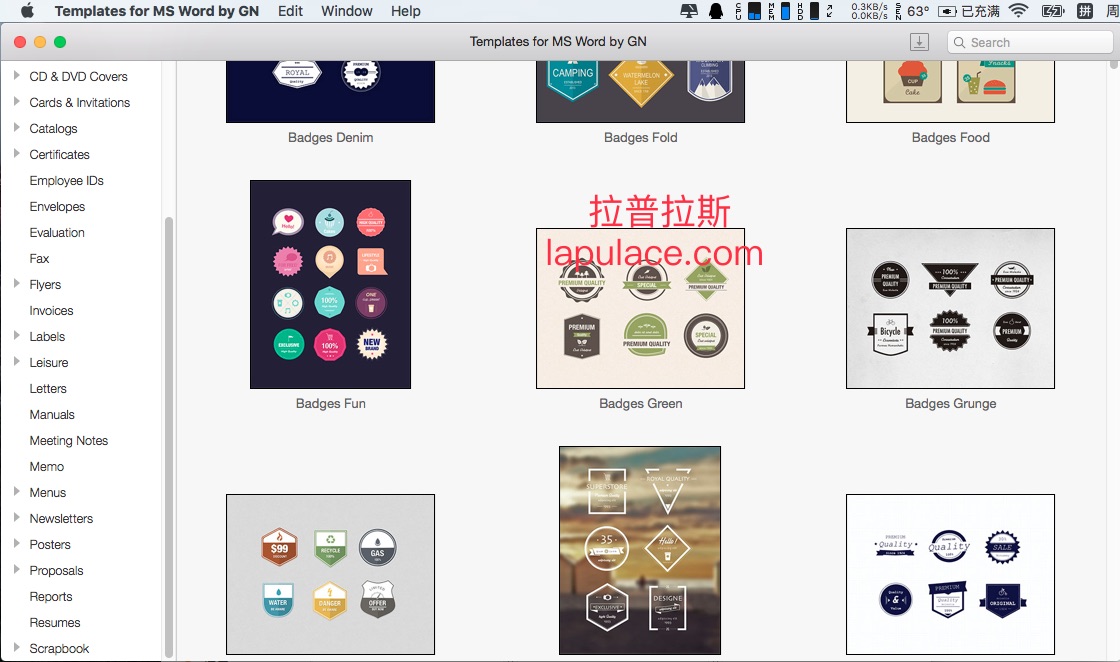Viewport: 1120px width, 662px height.
Task: Click the Search field
Action: click(1030, 42)
